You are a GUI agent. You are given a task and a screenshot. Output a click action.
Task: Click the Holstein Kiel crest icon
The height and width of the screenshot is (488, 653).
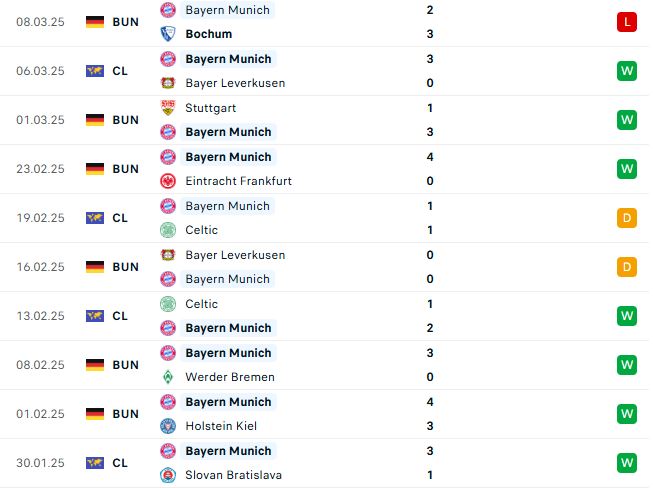168,426
